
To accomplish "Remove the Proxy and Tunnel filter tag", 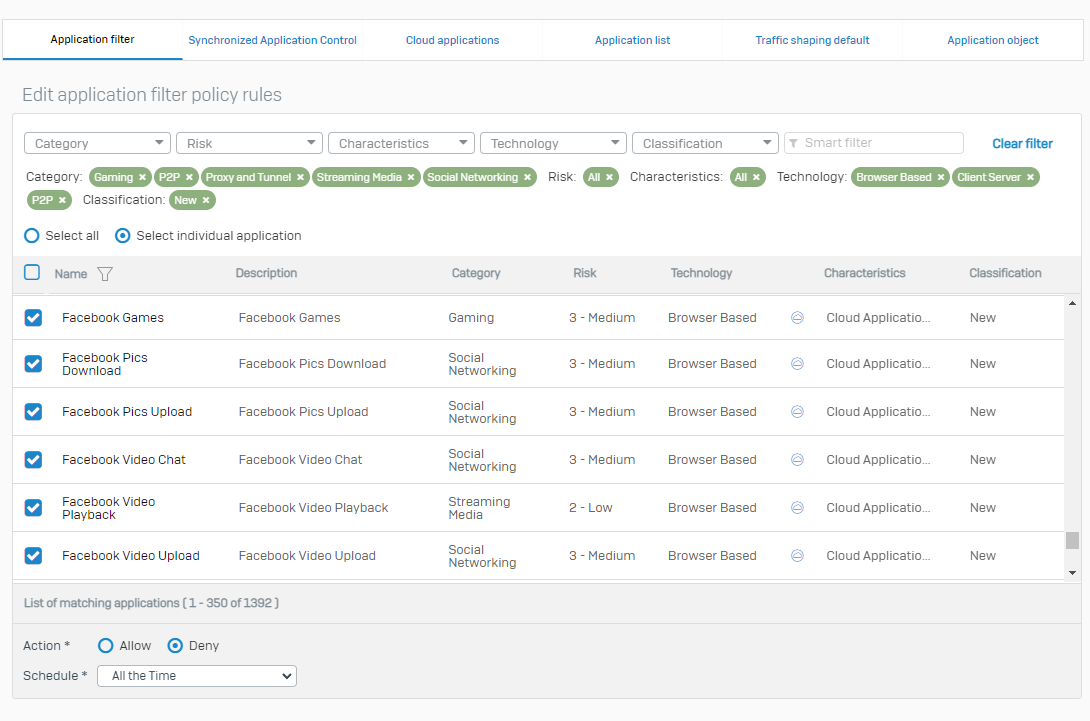I will tap(300, 177).
